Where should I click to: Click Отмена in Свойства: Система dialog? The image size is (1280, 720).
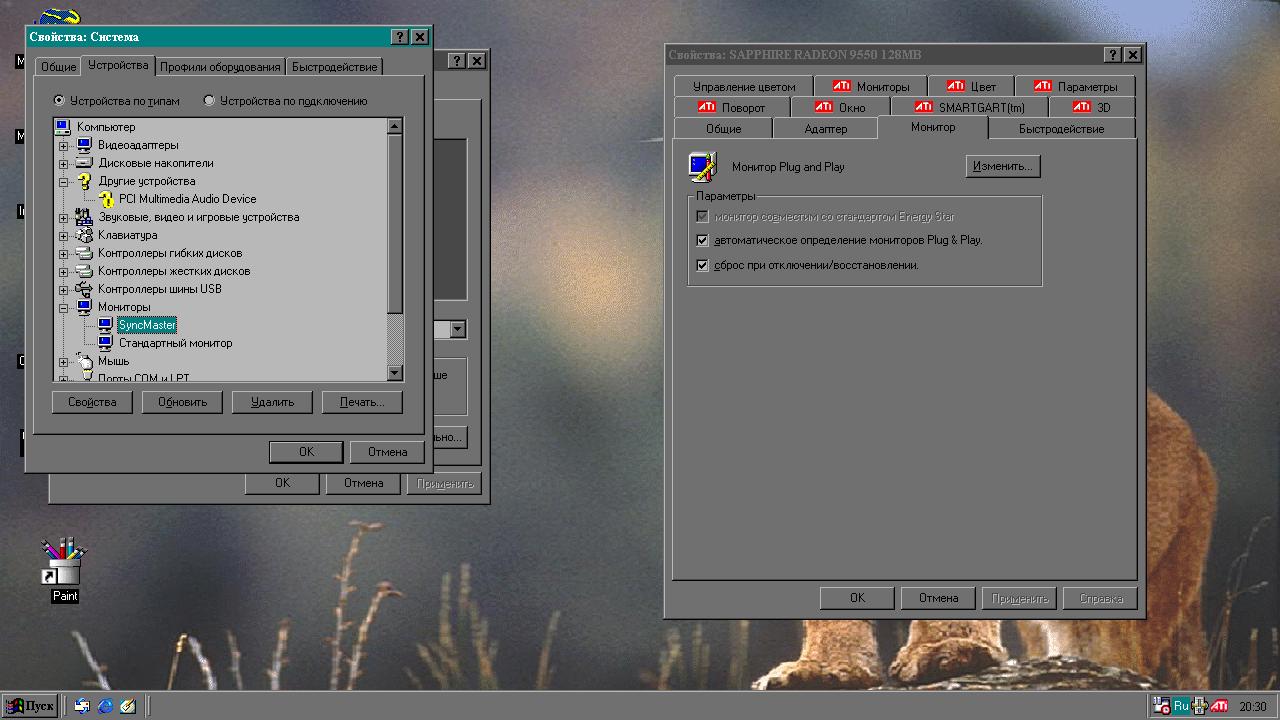[387, 452]
